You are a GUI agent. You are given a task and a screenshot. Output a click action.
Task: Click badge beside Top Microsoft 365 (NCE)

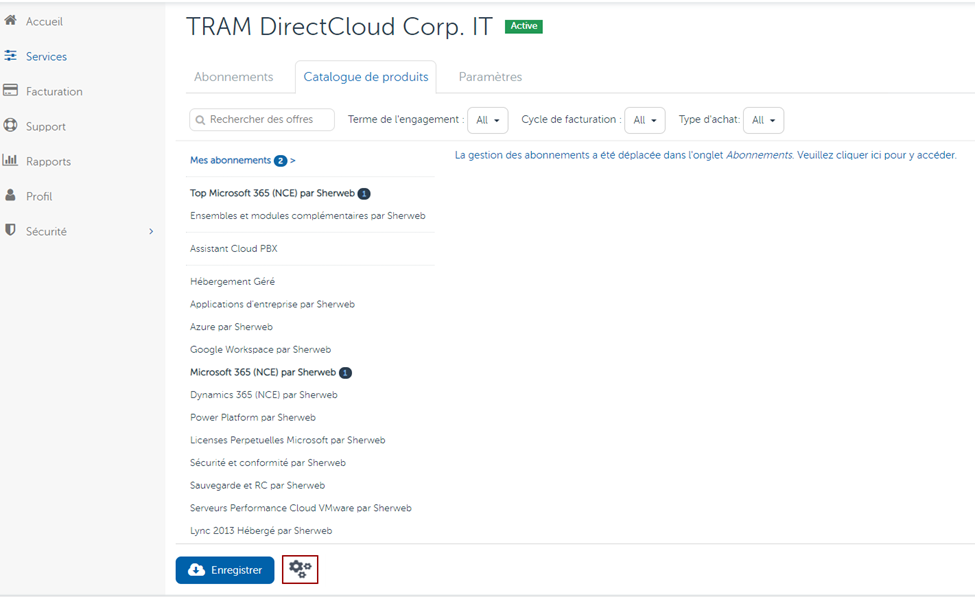364,193
